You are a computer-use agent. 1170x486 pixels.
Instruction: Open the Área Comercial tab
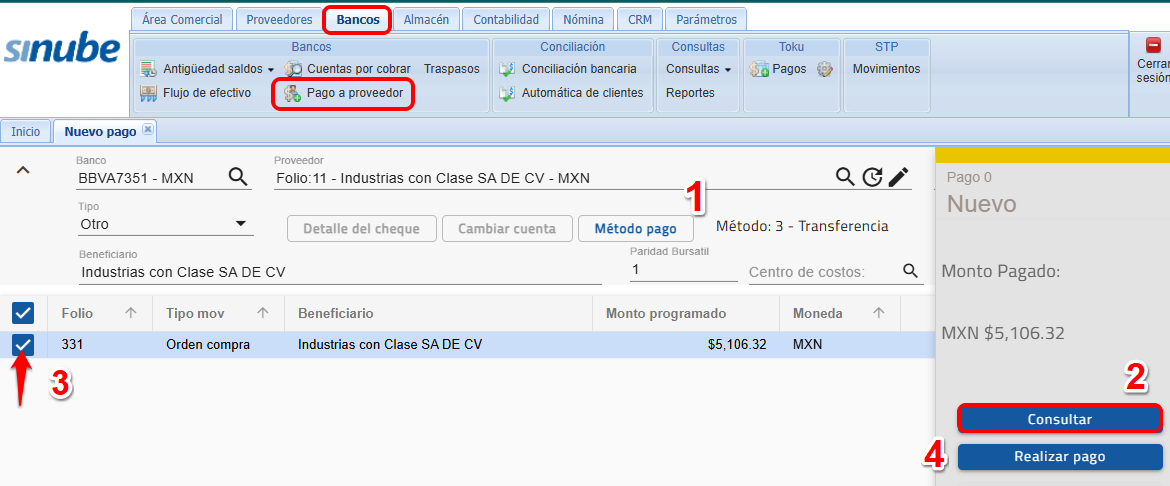181,19
